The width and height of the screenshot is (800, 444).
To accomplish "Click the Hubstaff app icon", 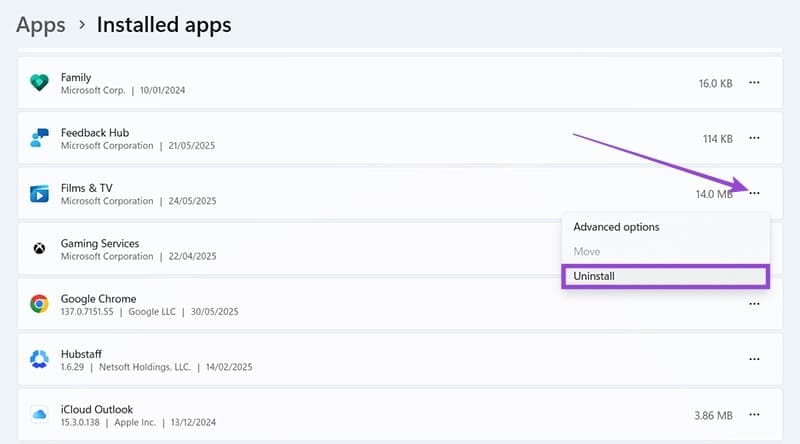I will click(x=40, y=360).
